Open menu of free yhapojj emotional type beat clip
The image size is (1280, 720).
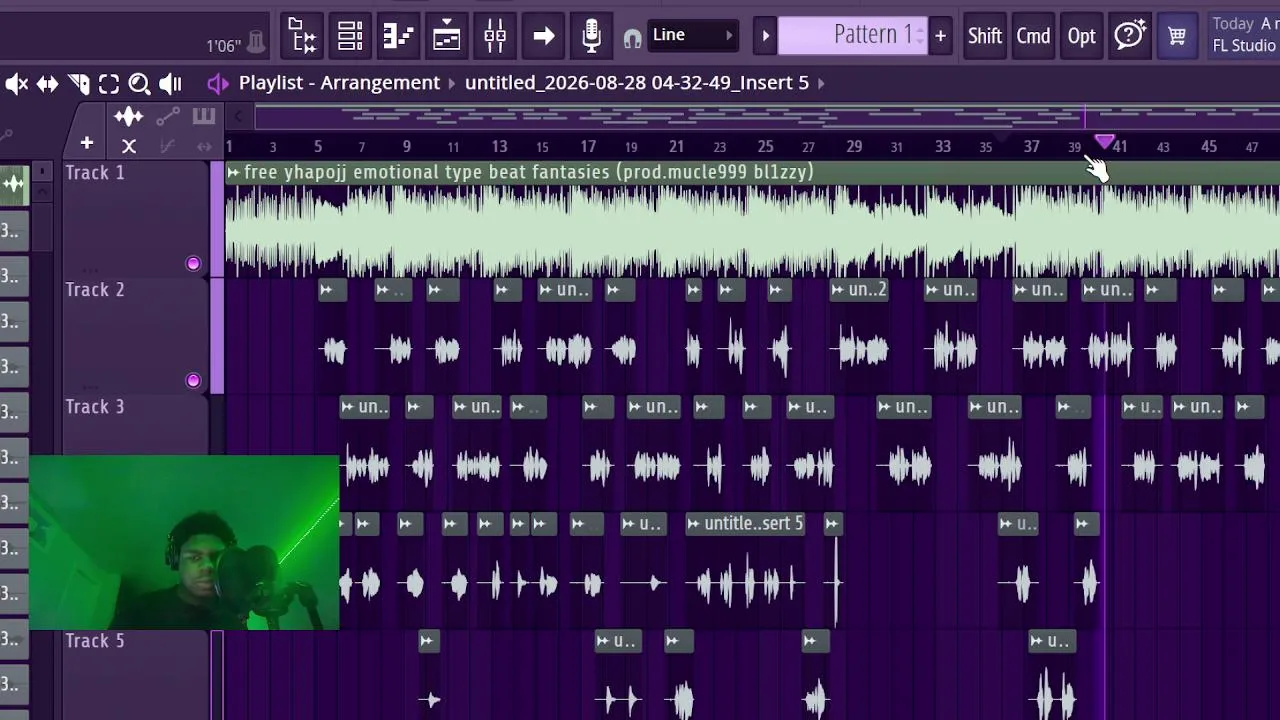pos(233,173)
